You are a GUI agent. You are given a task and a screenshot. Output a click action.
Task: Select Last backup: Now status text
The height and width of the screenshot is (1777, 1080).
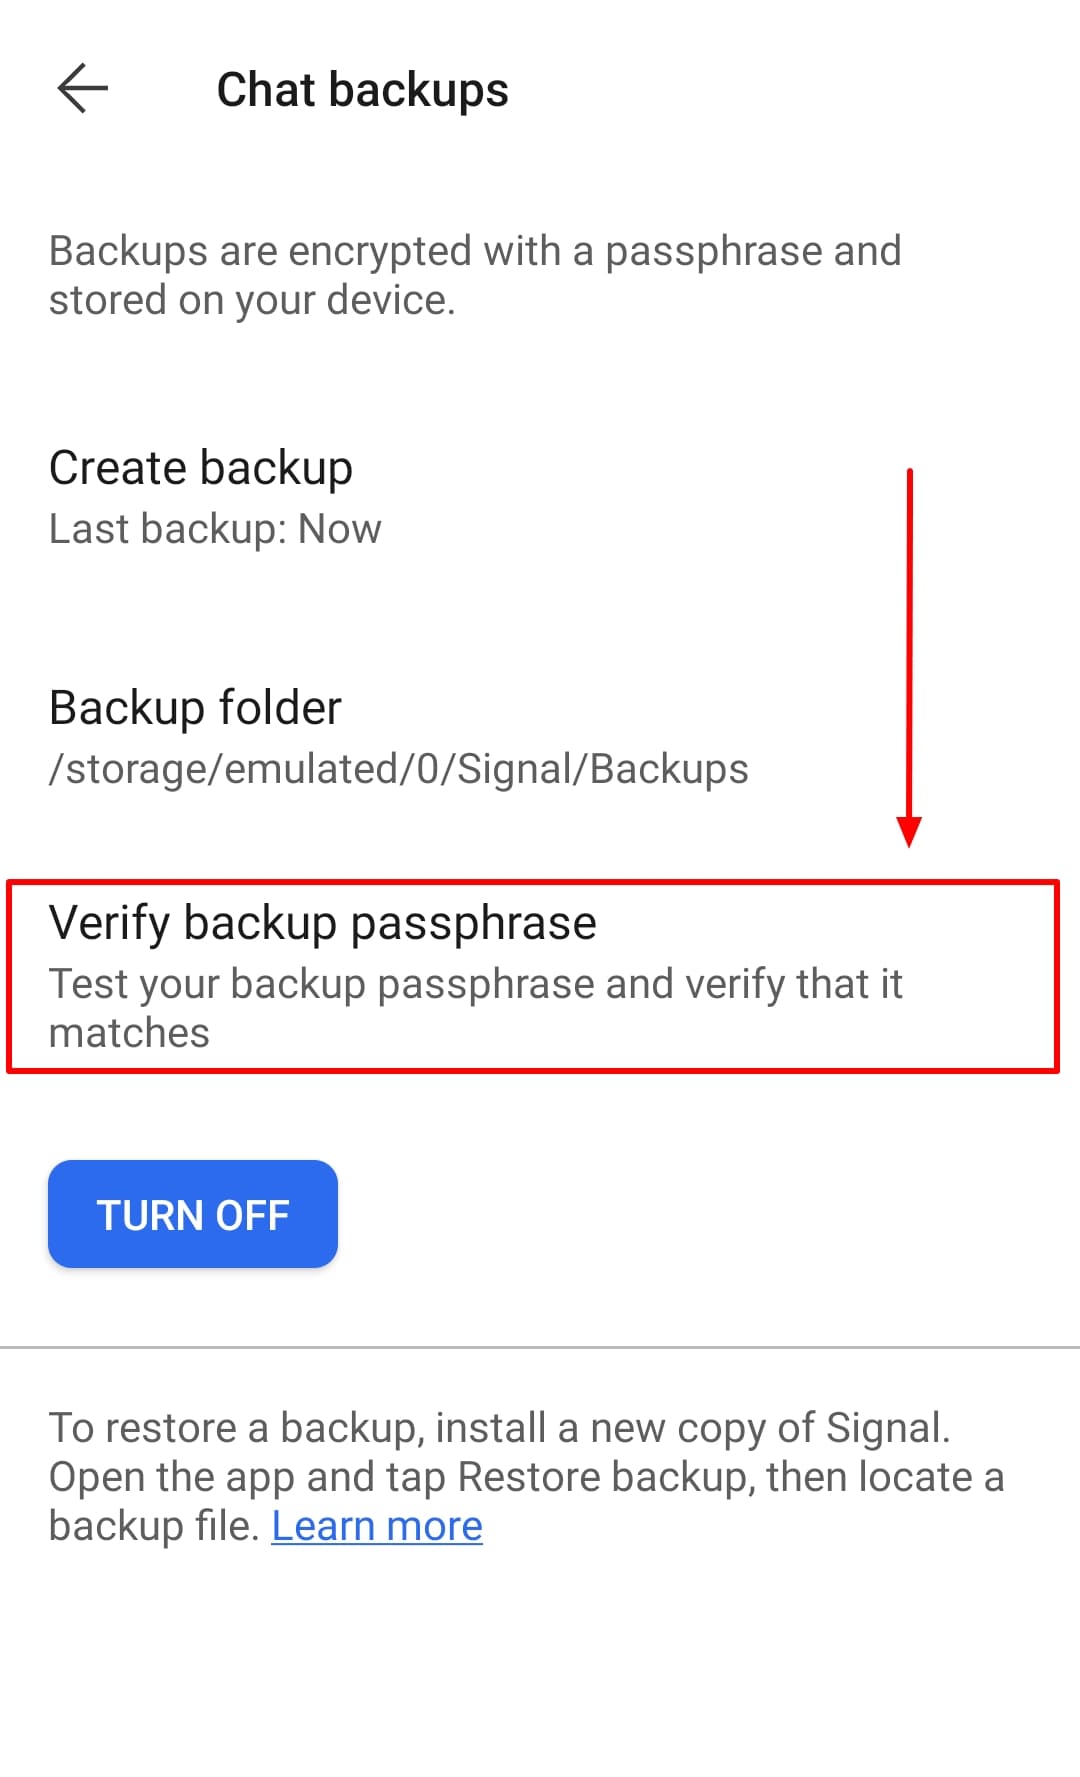click(214, 529)
